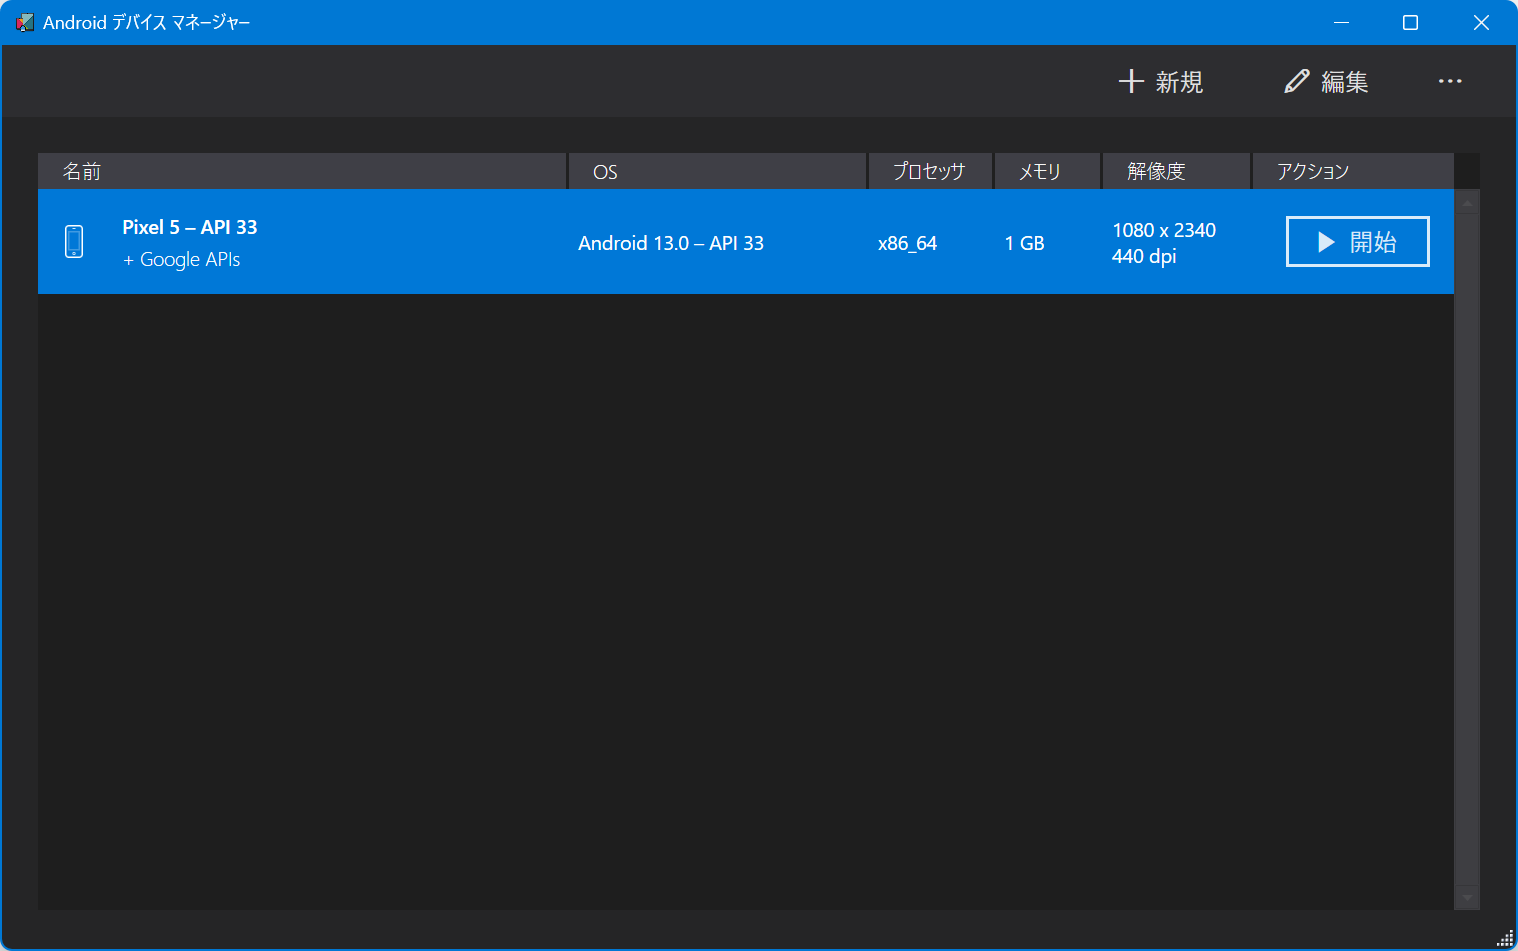
Task: Select the Pixel 5 – API 33 name
Action: [190, 227]
